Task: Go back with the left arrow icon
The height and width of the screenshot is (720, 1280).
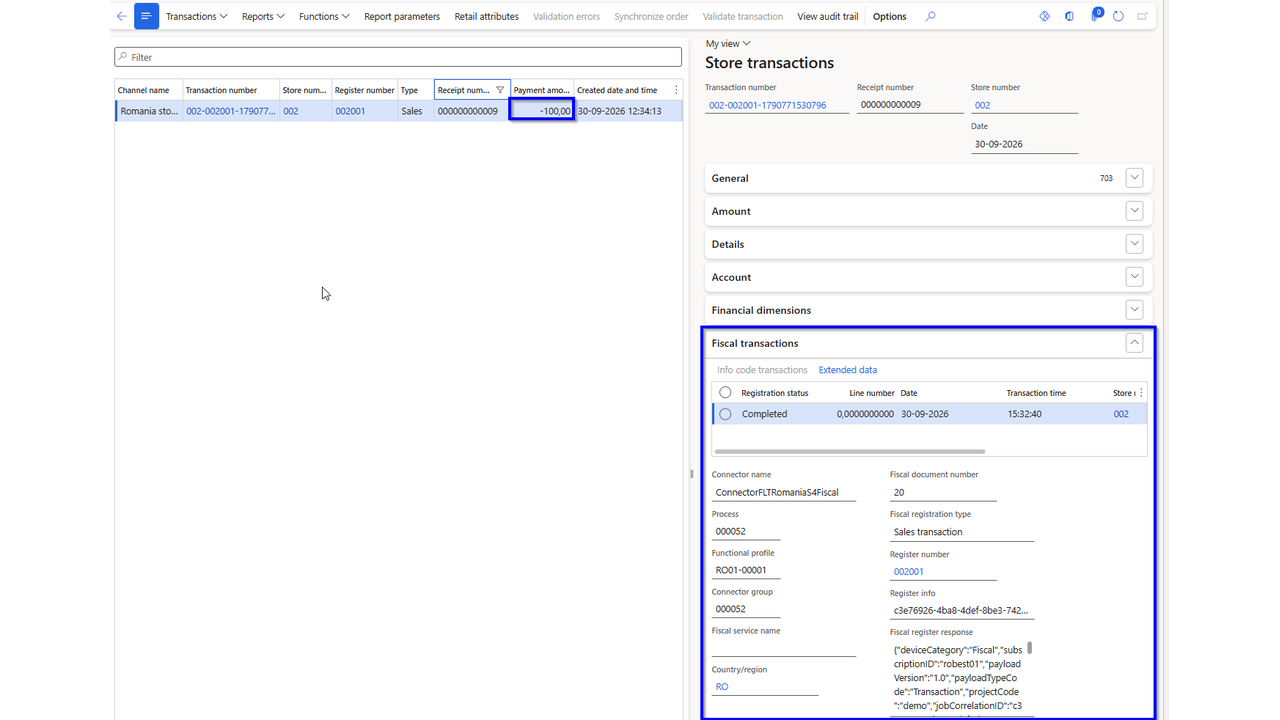Action: pos(122,16)
